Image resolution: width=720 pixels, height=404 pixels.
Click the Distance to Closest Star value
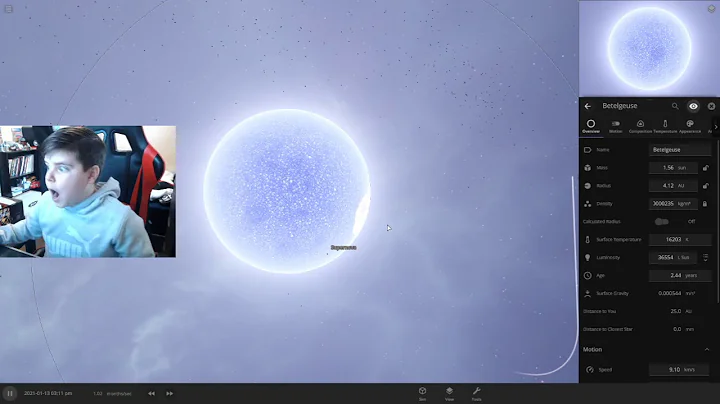(x=677, y=329)
